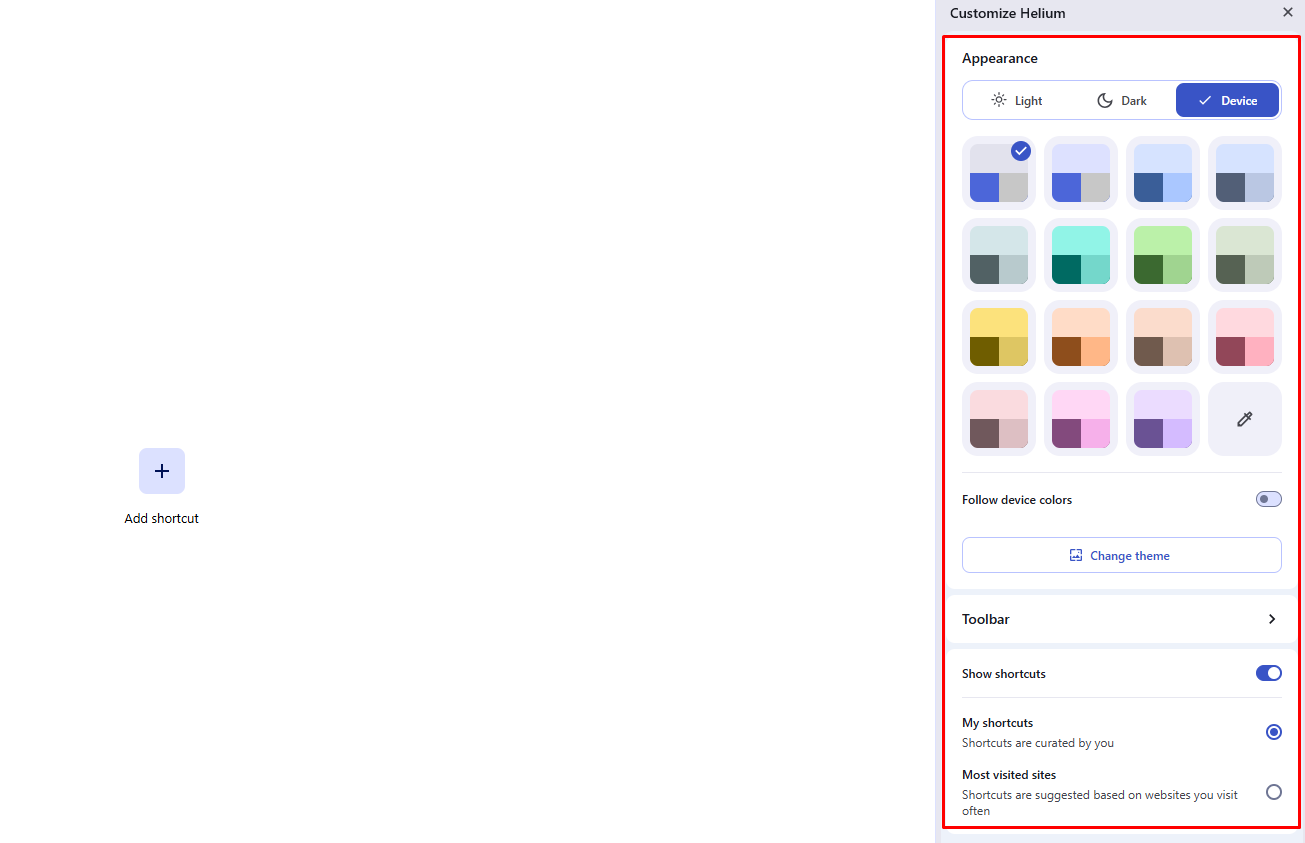The height and width of the screenshot is (843, 1305).
Task: Pick the yellow color theme
Action: (998, 336)
